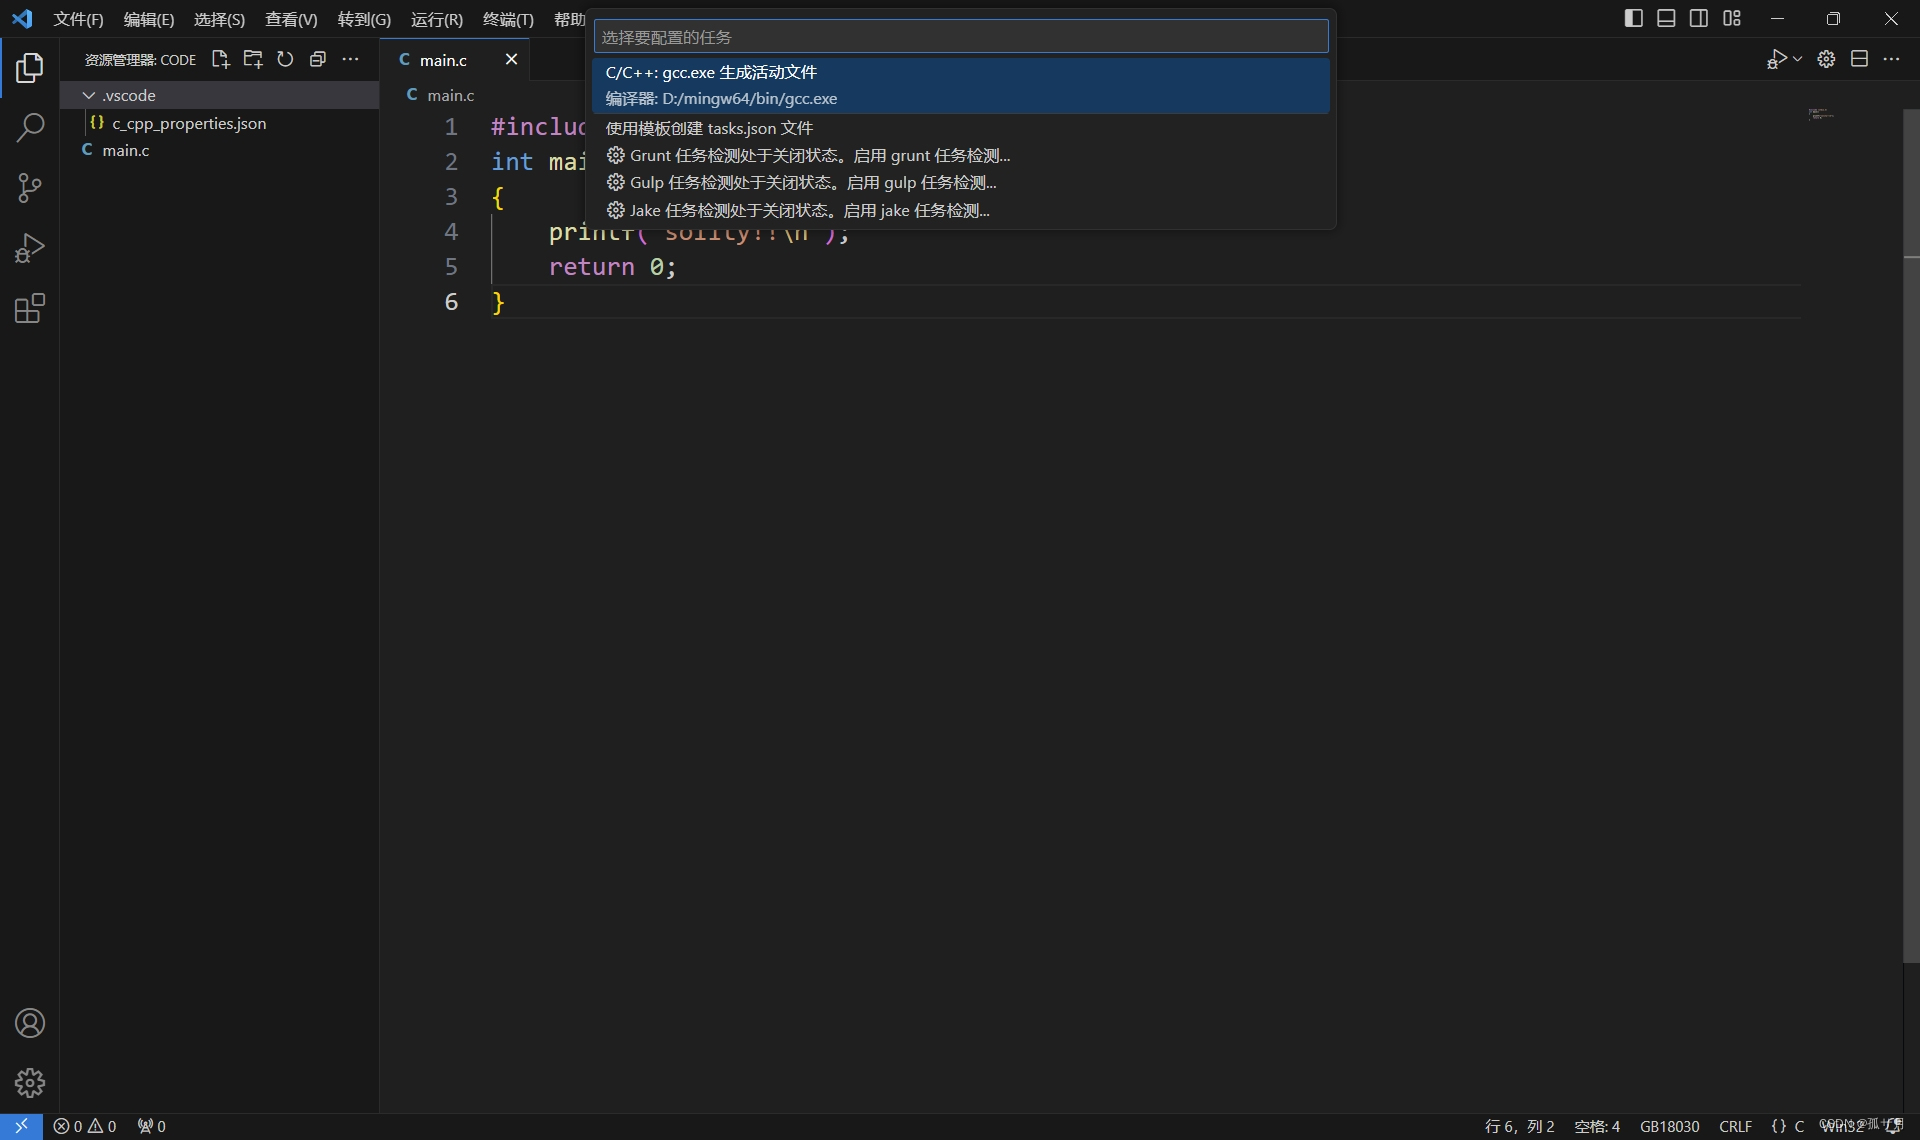Click the editor vertical scrollbar
This screenshot has width=1920, height=1140.
pos(1911,535)
